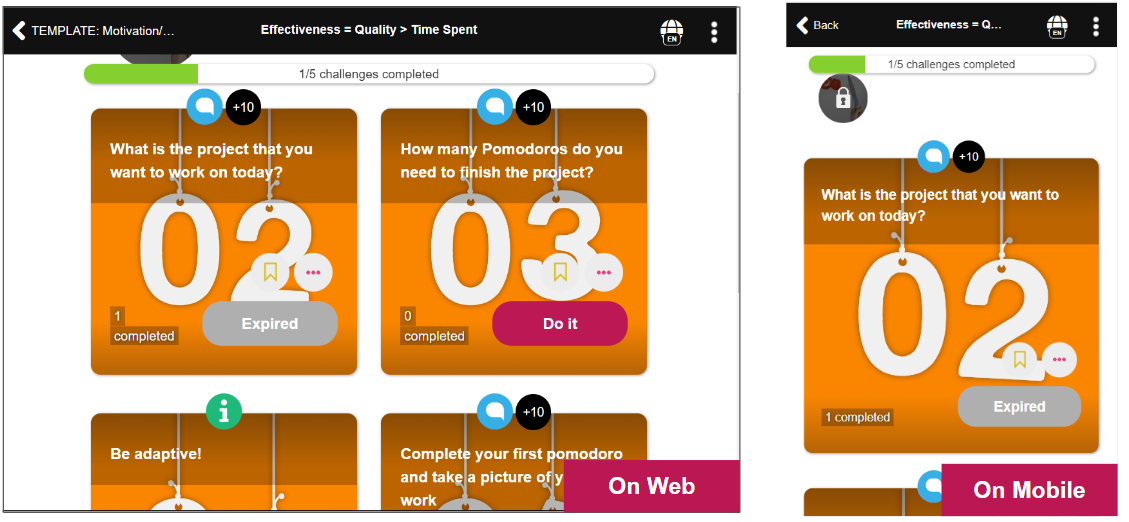
Task: Click chat bubble icon above Pomodoros card
Action: pos(495,107)
